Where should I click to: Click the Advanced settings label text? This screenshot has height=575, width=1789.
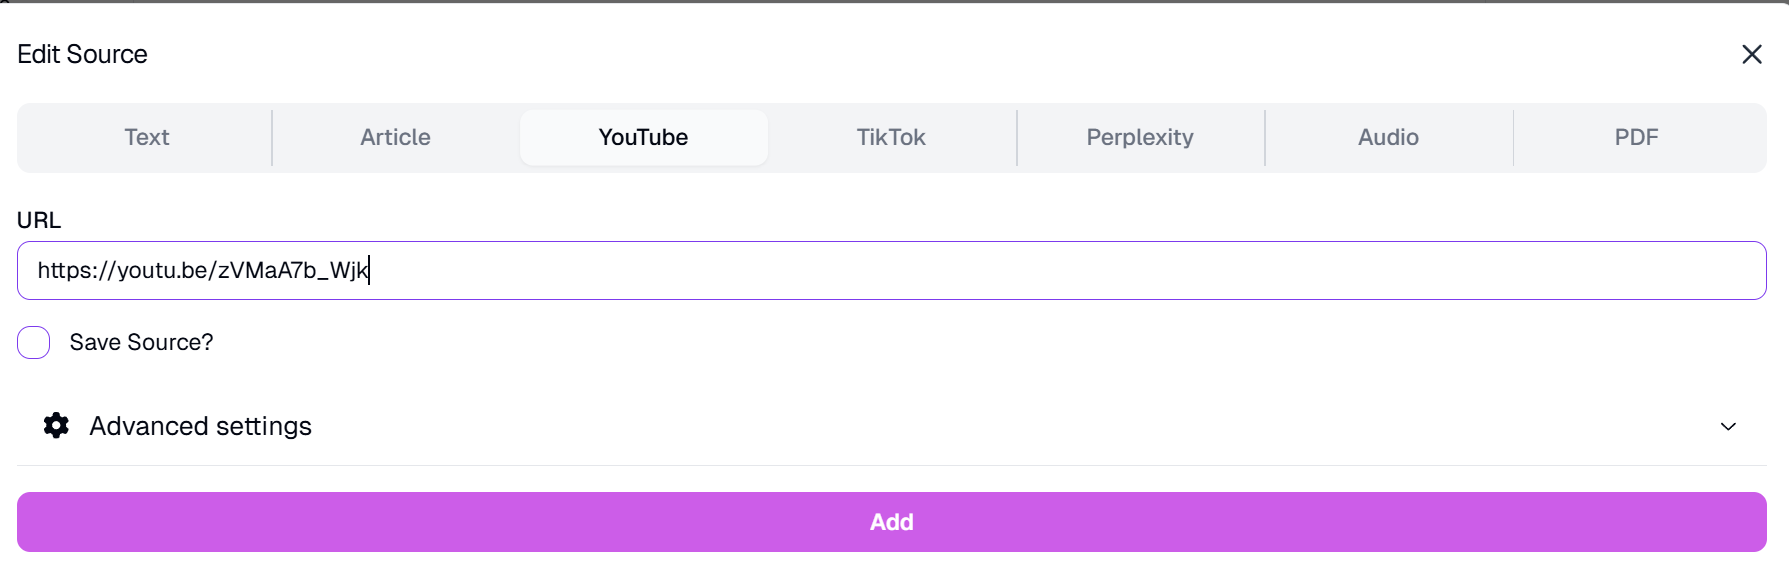(x=200, y=427)
